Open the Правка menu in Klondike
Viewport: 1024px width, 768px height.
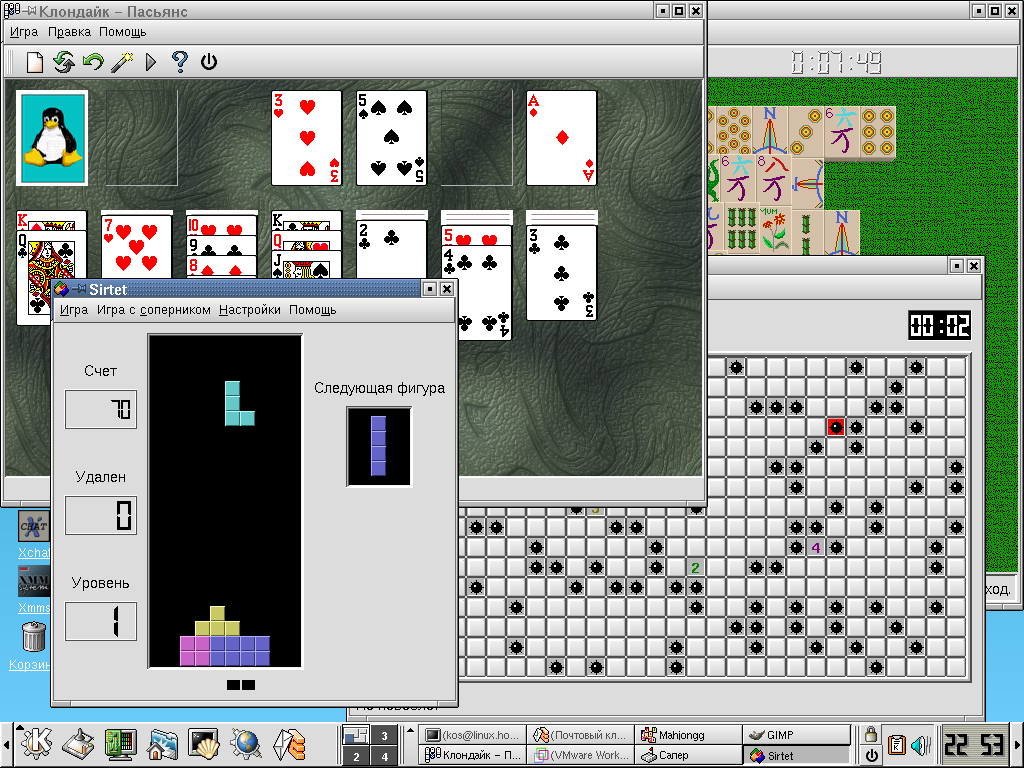pyautogui.click(x=69, y=32)
